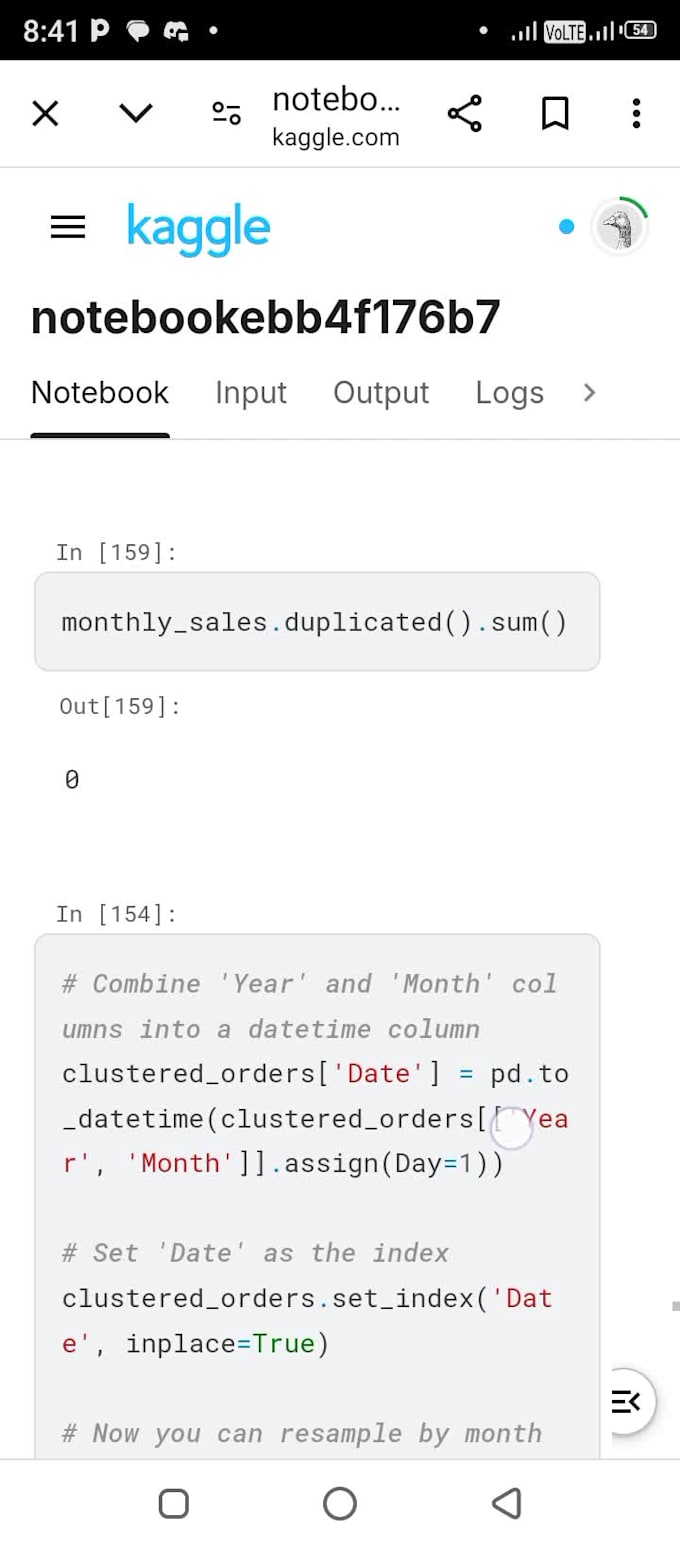Switch to the Output tab
Image resolution: width=680 pixels, height=1549 pixels.
pos(381,393)
